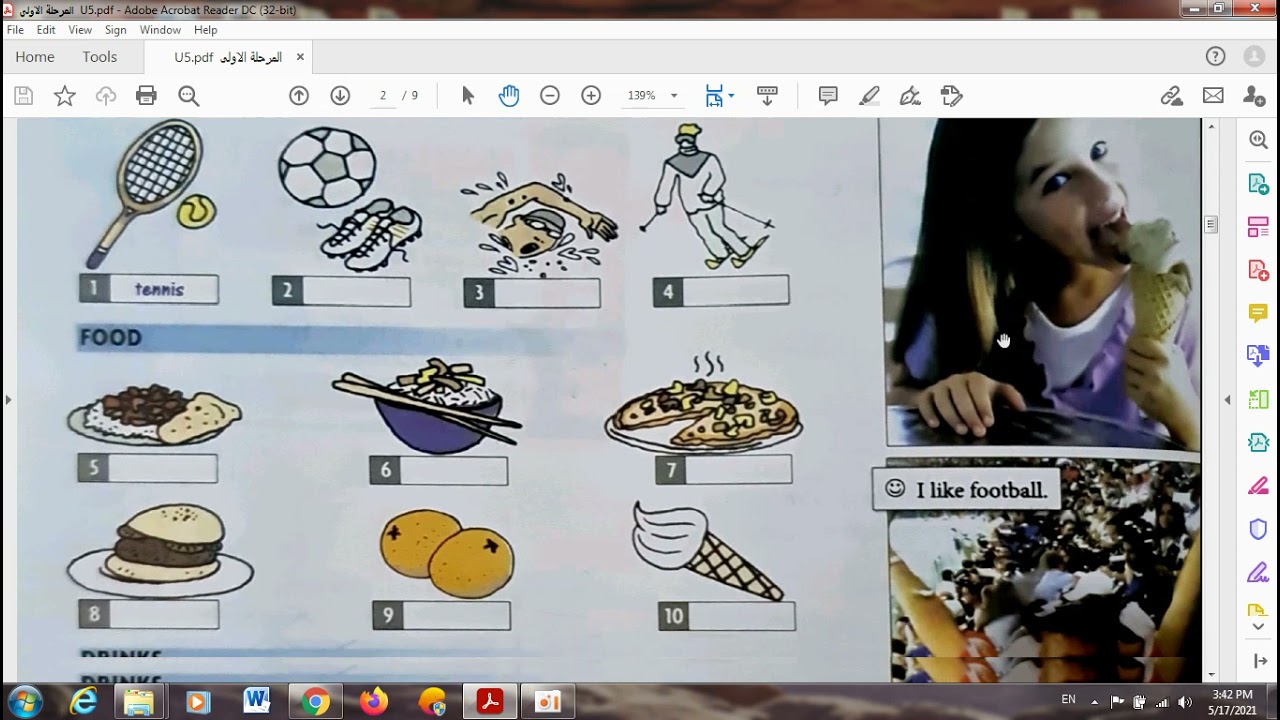Screen dimensions: 1280x720
Task: Open the search tool in the right pane
Action: point(1259,141)
